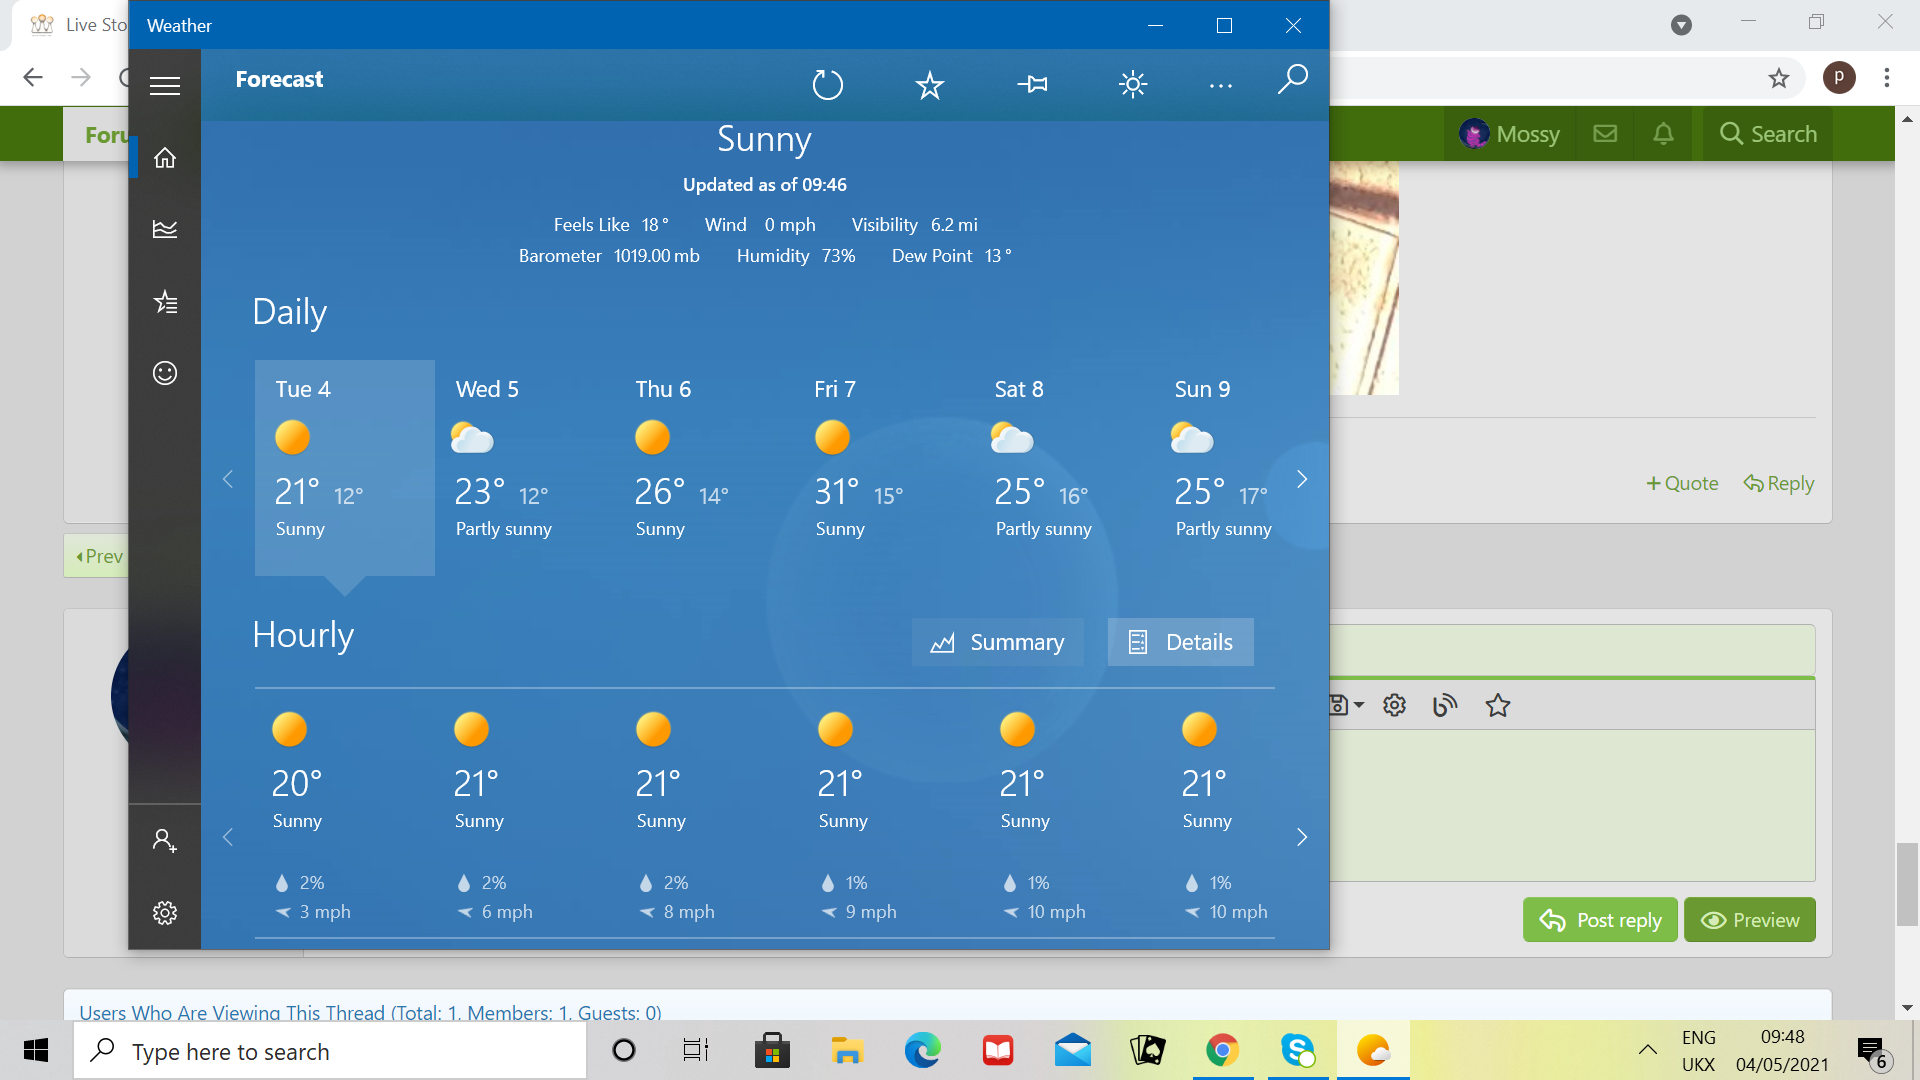Viewport: 1920px width, 1080px height.
Task: Click the browser page vertical scrollbar
Action: 1907,885
